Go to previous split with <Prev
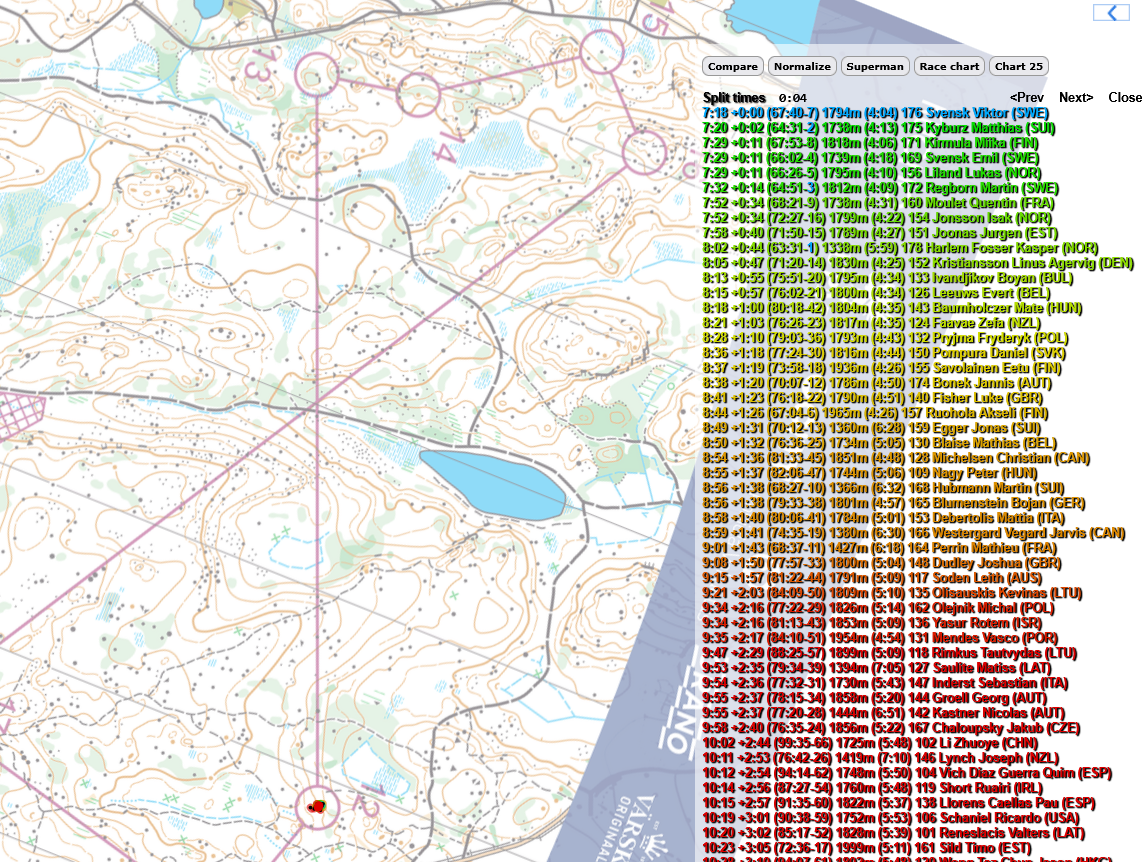 pyautogui.click(x=1027, y=98)
